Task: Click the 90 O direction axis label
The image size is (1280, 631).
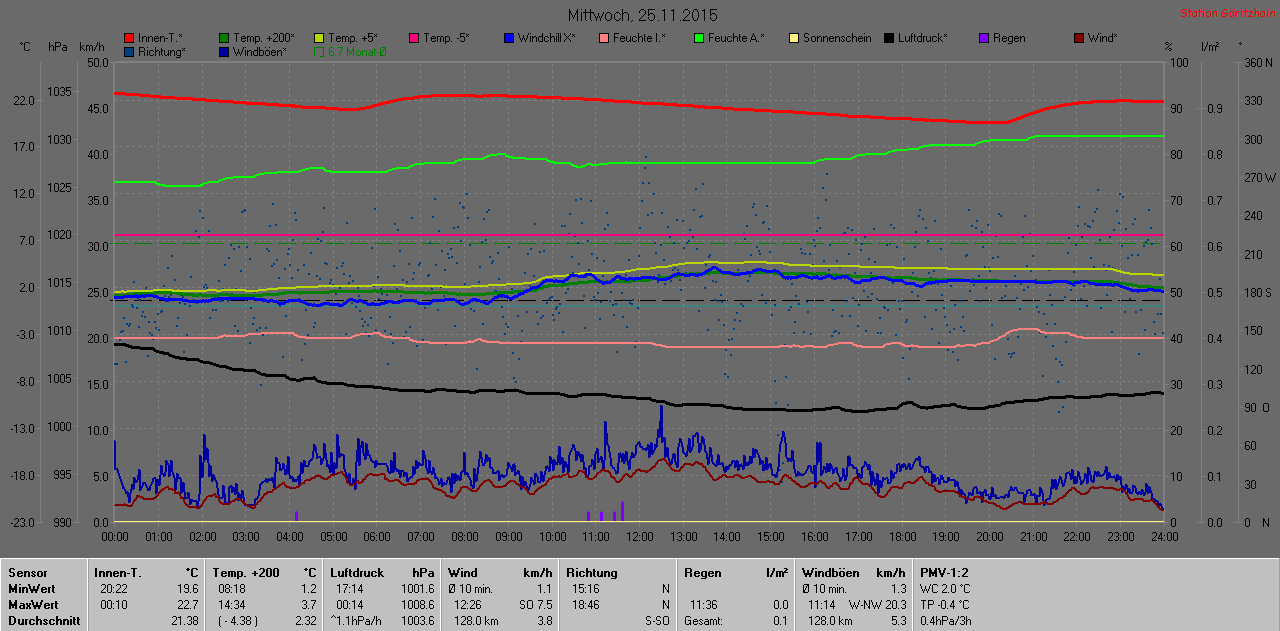Action: point(1257,407)
